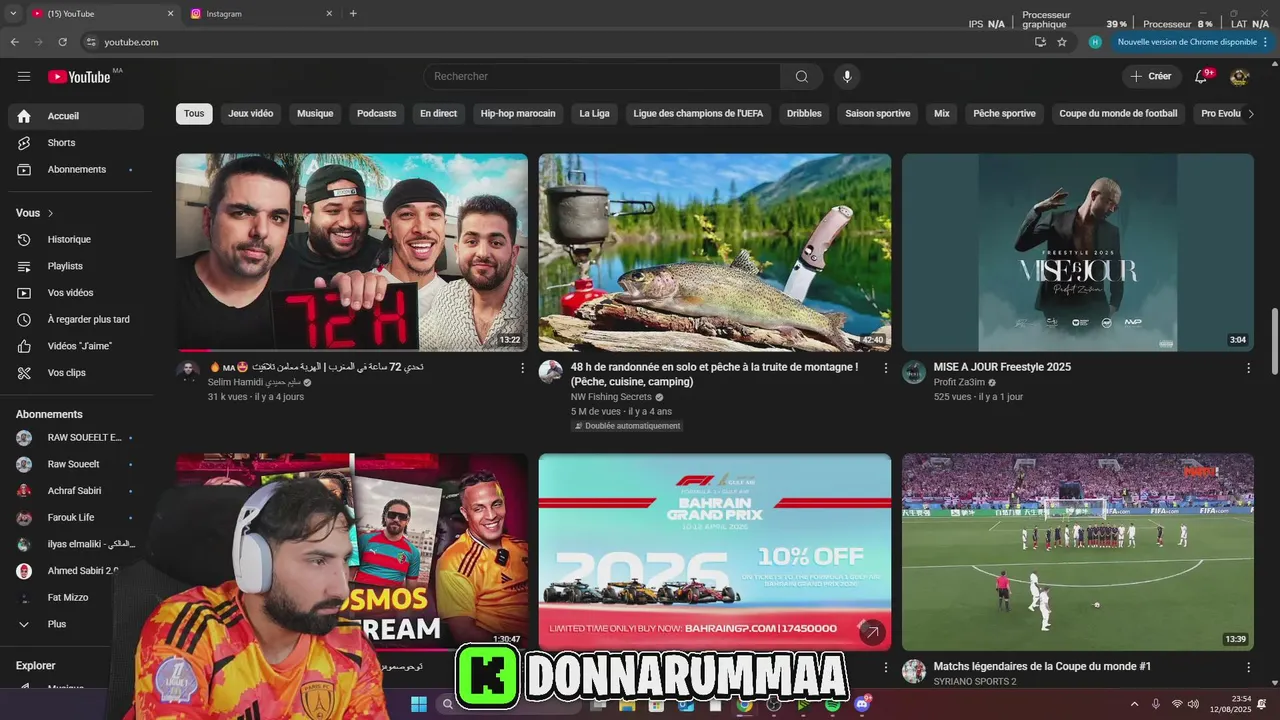Open NW Fishing Secrets channel avatar

[551, 372]
